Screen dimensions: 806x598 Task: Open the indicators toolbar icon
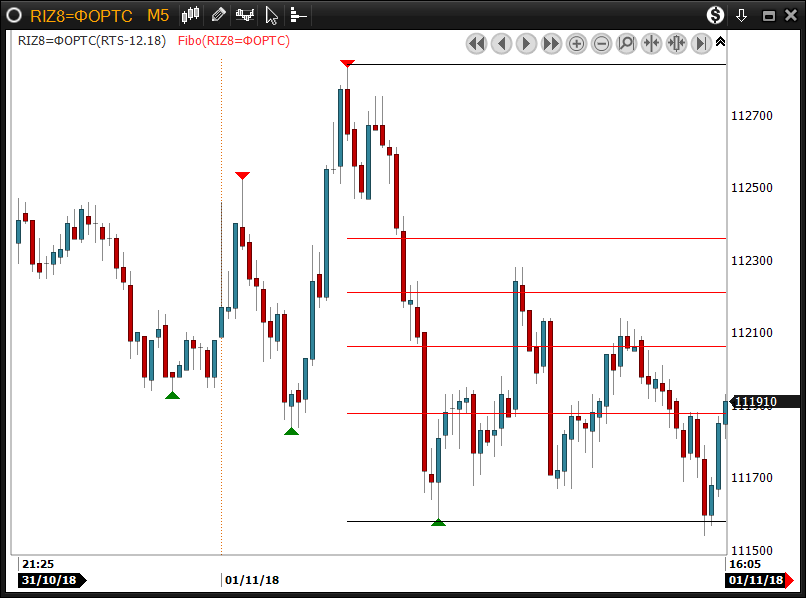[245, 15]
